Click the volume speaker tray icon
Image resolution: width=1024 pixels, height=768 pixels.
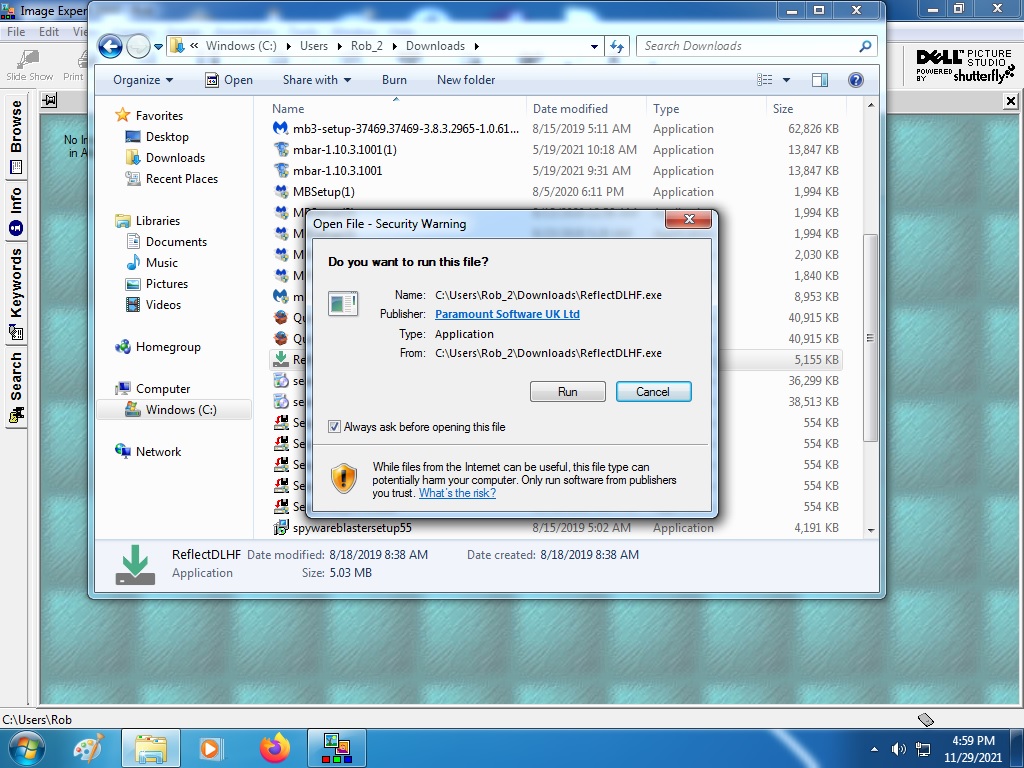899,749
